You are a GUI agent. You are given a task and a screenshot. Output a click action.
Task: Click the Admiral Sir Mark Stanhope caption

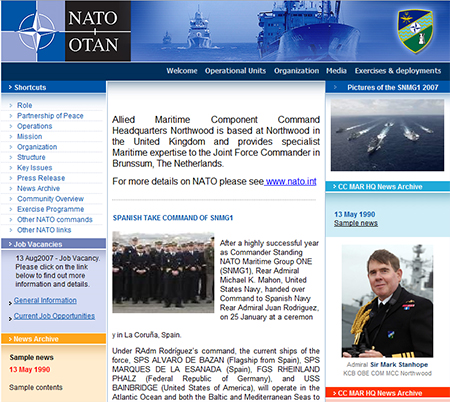pyautogui.click(x=387, y=365)
